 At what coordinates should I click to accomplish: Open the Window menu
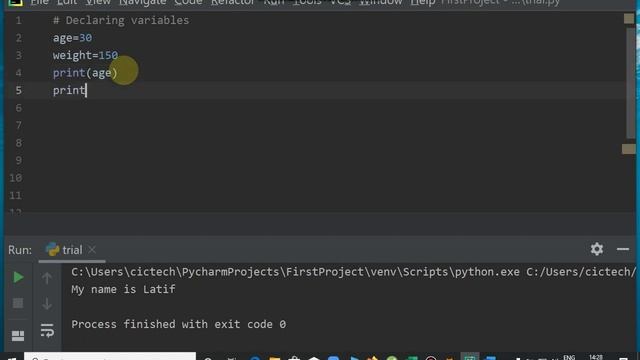click(380, 2)
